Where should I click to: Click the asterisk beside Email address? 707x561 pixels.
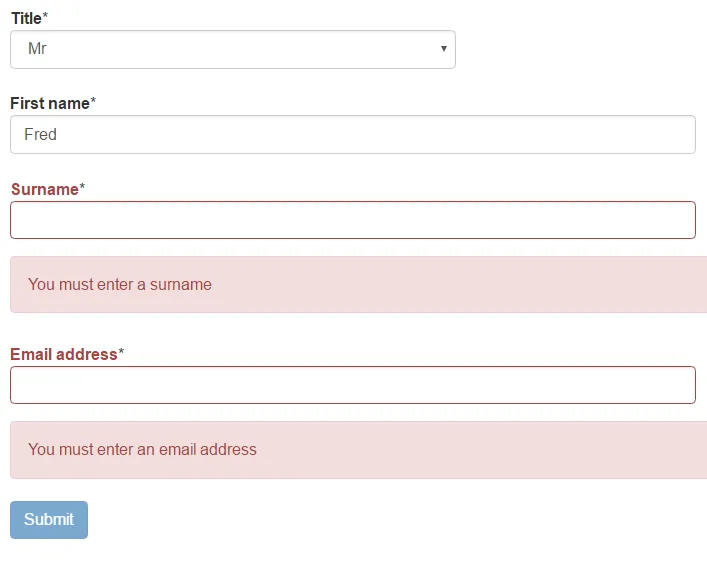pos(121,353)
